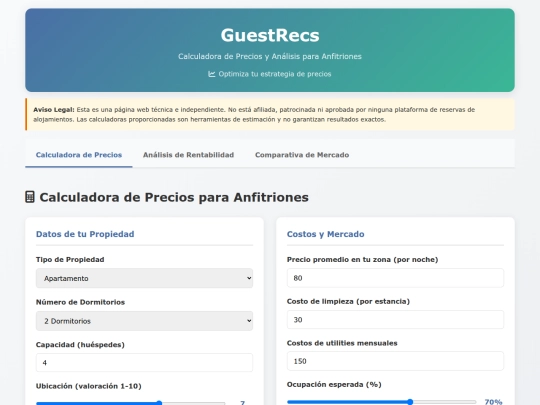Click the Precio promedio en tu zona field

[395, 278]
